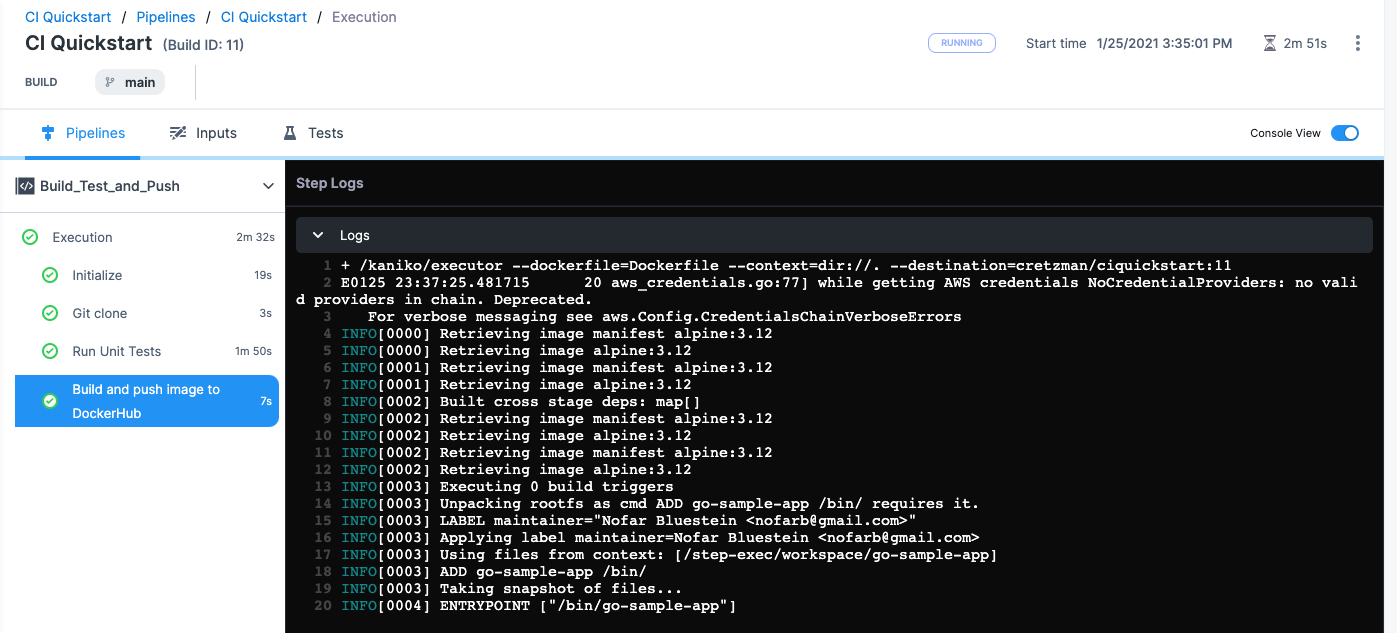Click the hourglass duration icon
Image resolution: width=1397 pixels, height=633 pixels.
(x=1269, y=43)
